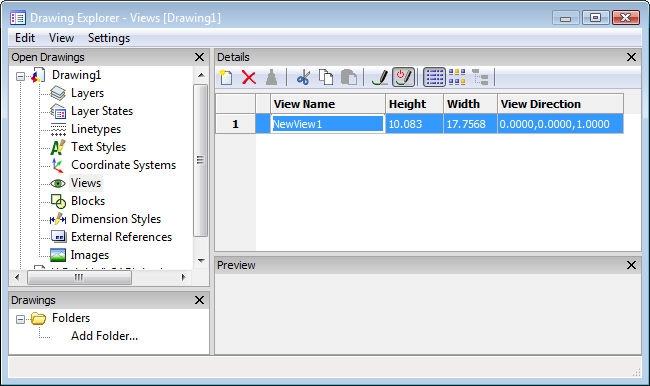Click the View Direction column header
650x386 pixels.
click(x=560, y=104)
